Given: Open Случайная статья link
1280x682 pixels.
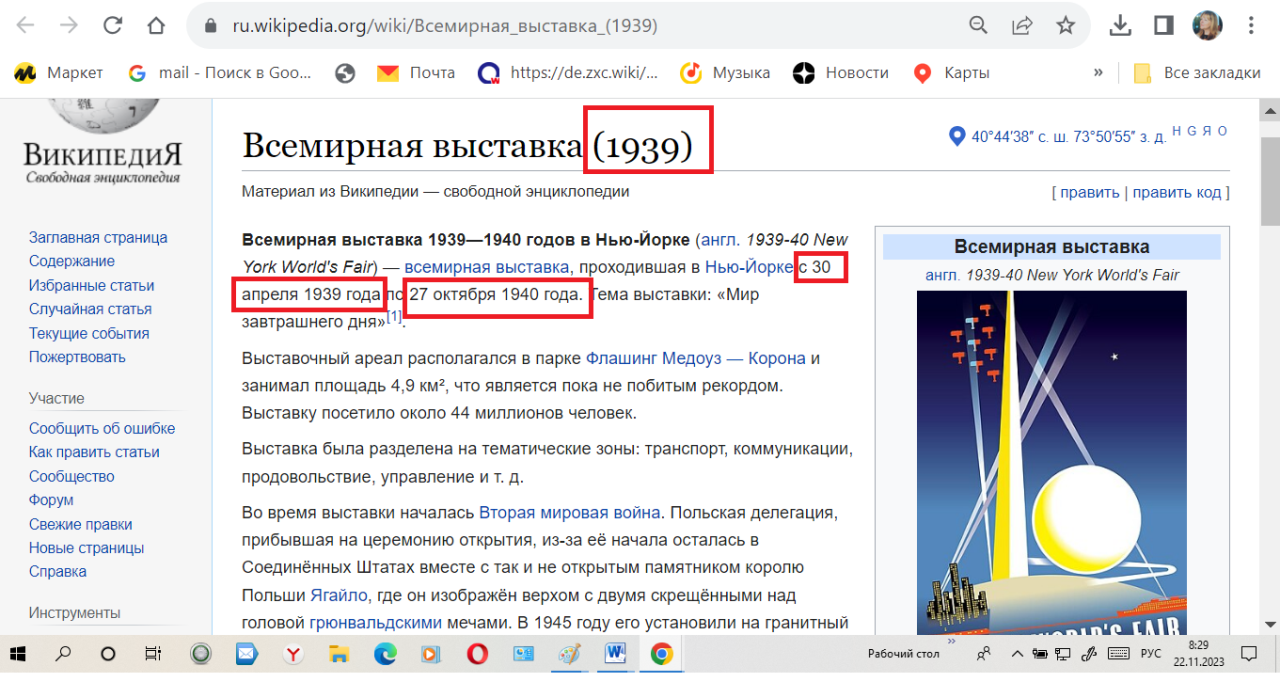Looking at the screenshot, I should (90, 309).
